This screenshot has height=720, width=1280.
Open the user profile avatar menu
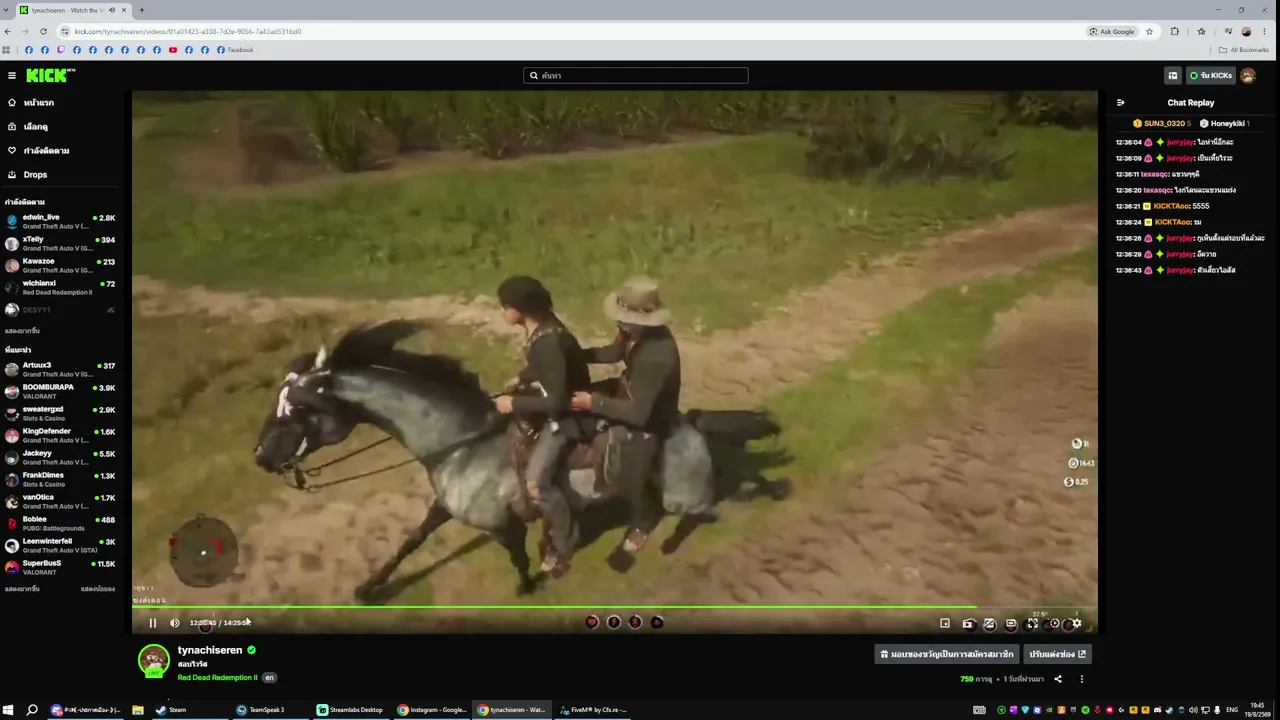pos(1248,75)
